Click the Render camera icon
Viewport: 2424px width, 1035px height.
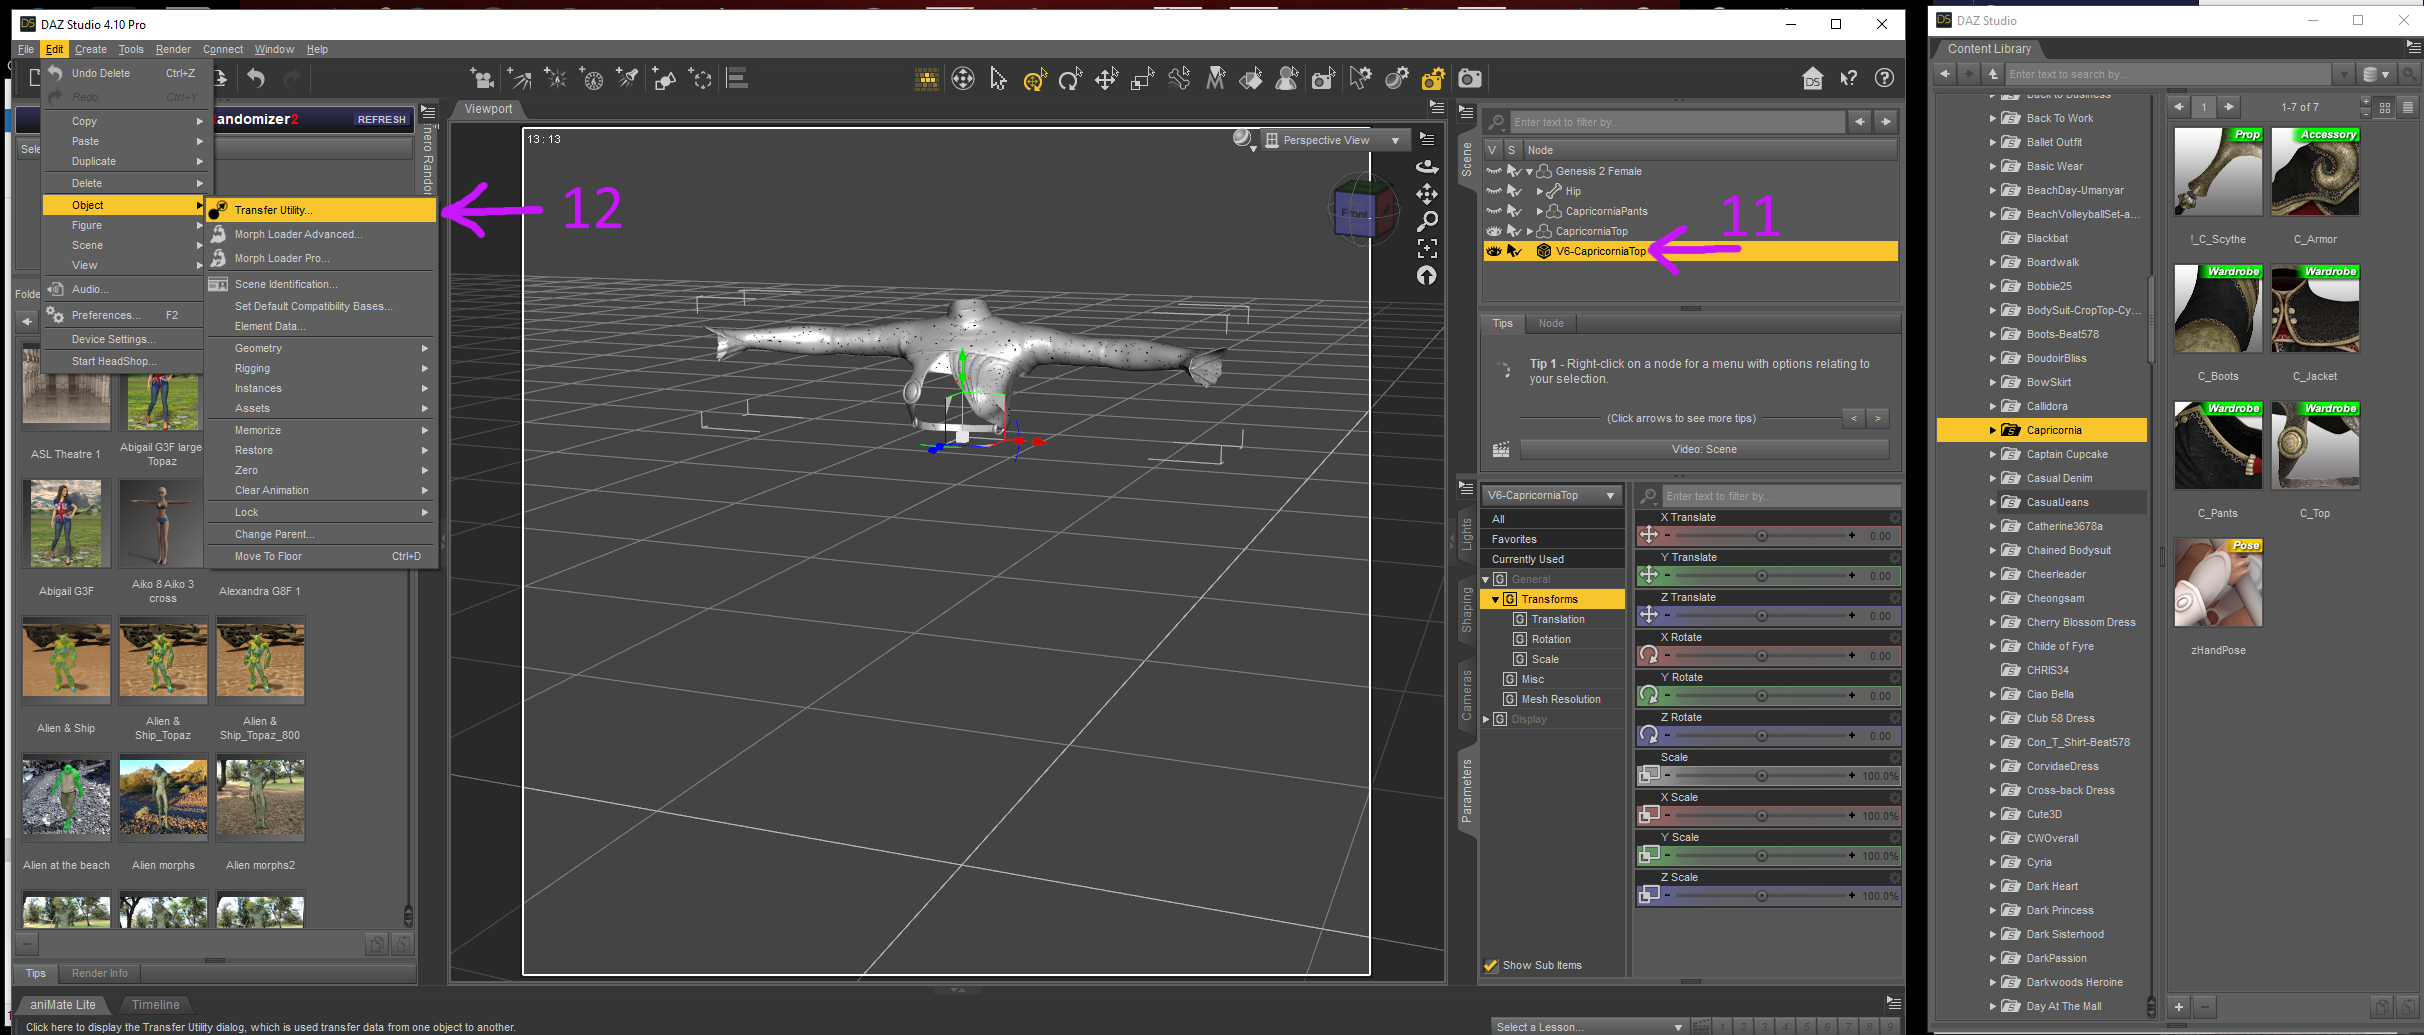pos(1469,79)
